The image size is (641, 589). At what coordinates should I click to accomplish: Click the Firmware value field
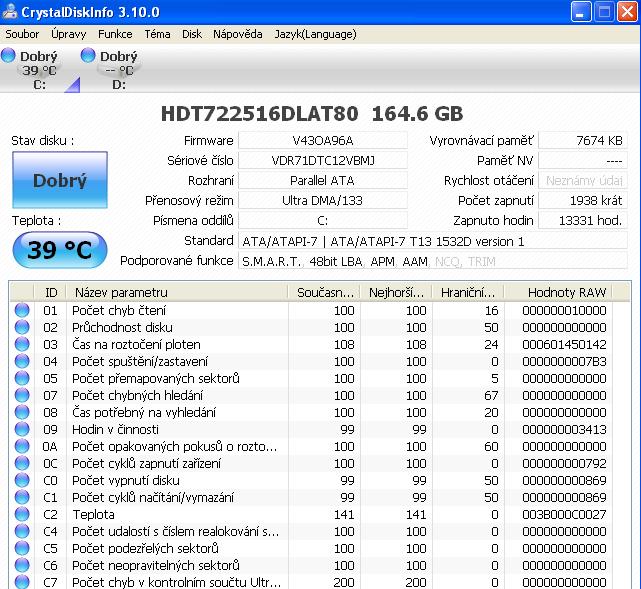(x=323, y=141)
